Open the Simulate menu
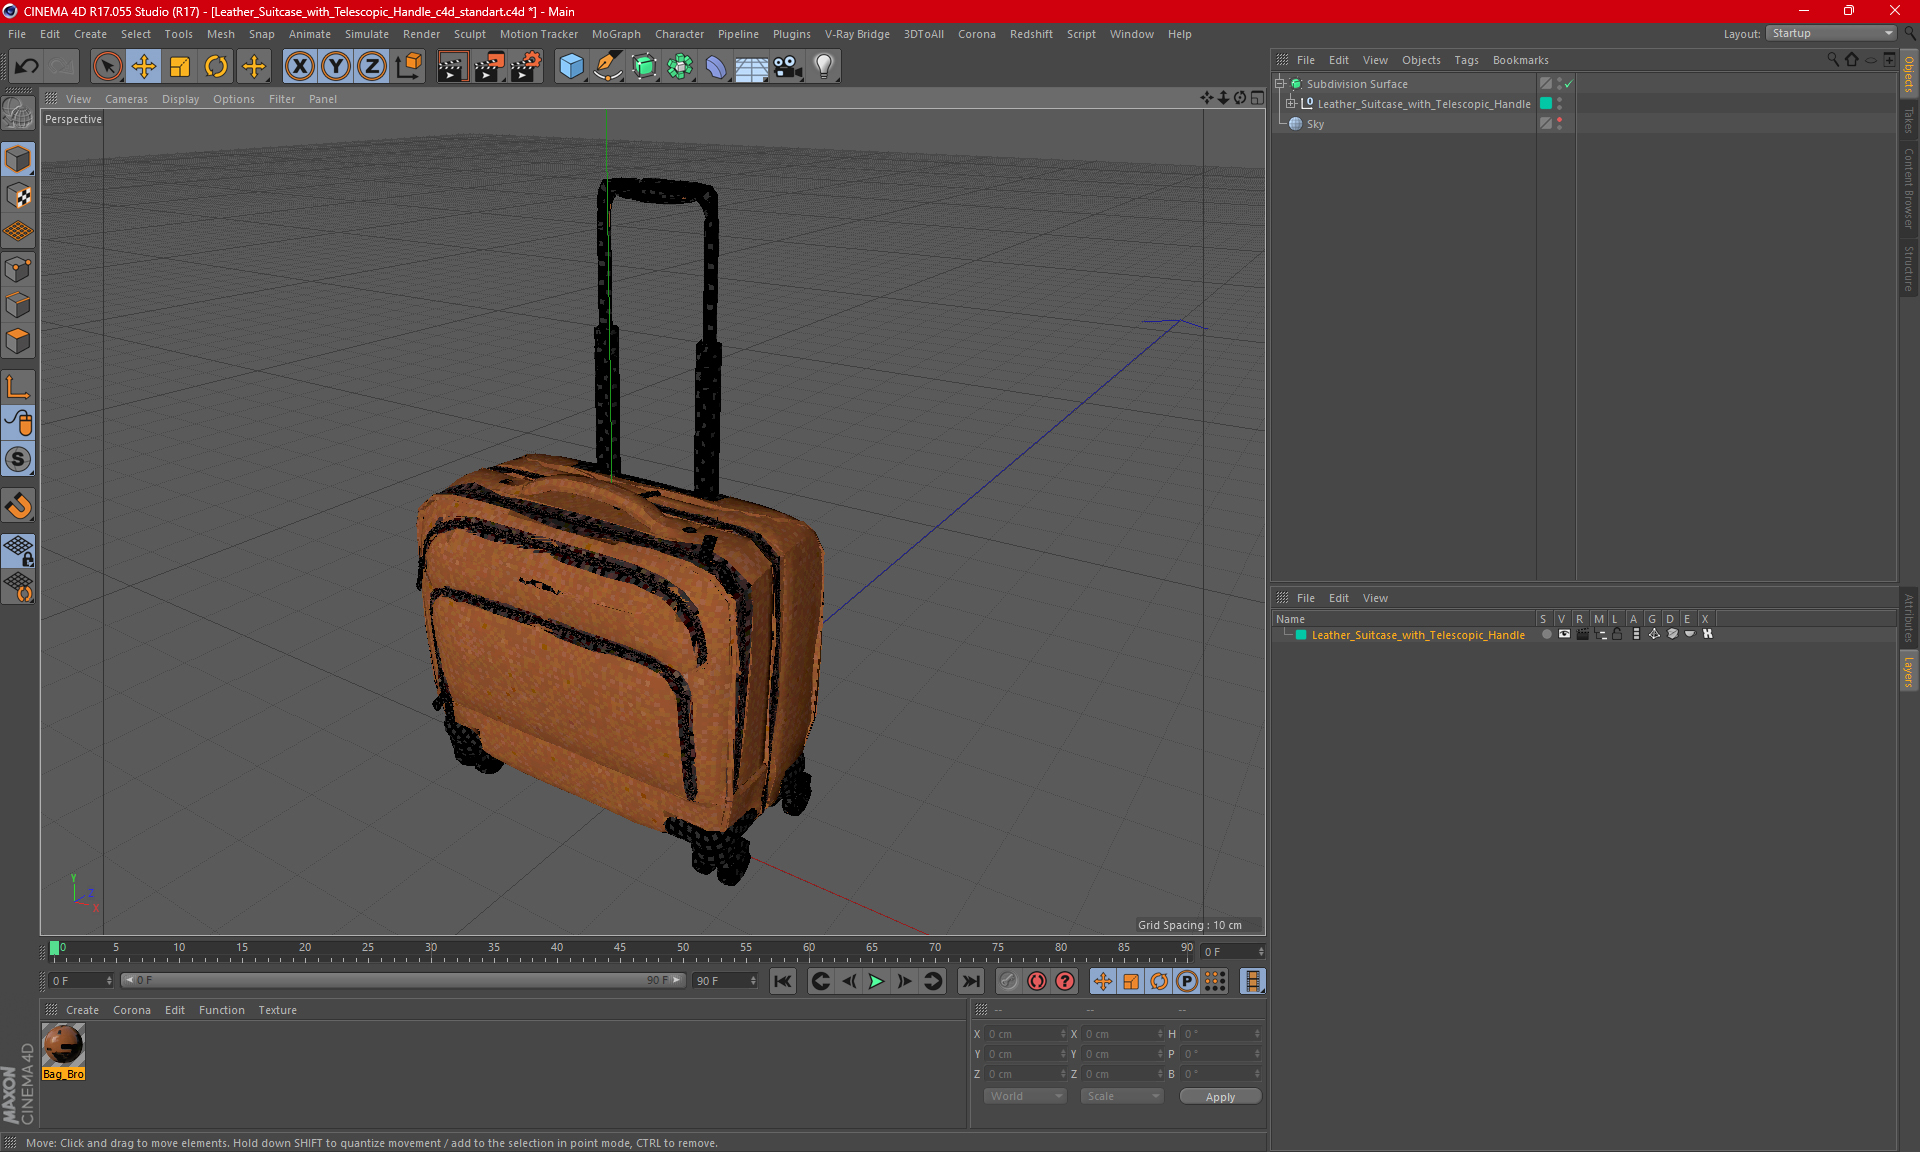 [x=366, y=34]
